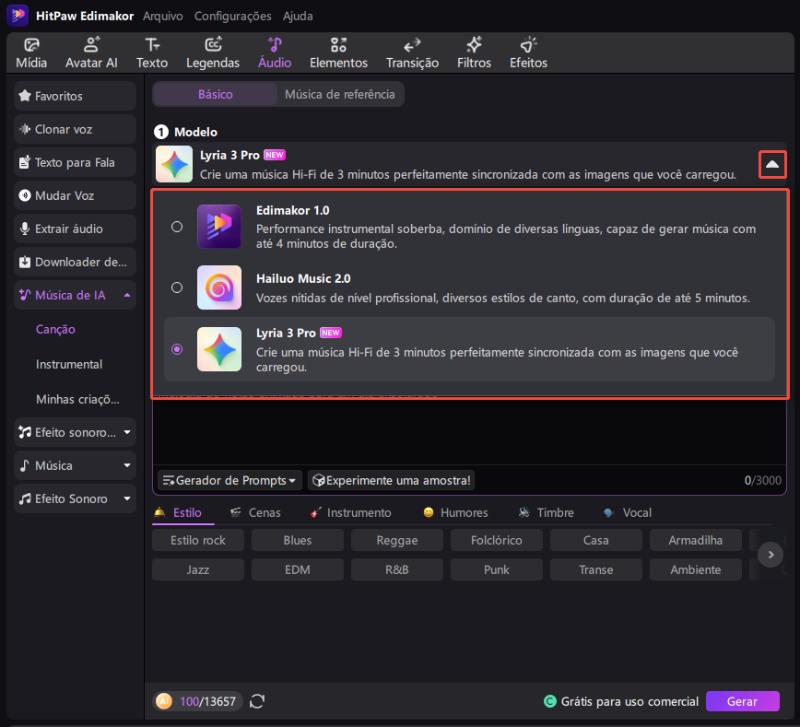Image resolution: width=800 pixels, height=727 pixels.
Task: Click inside the prompt text area
Action: point(469,433)
